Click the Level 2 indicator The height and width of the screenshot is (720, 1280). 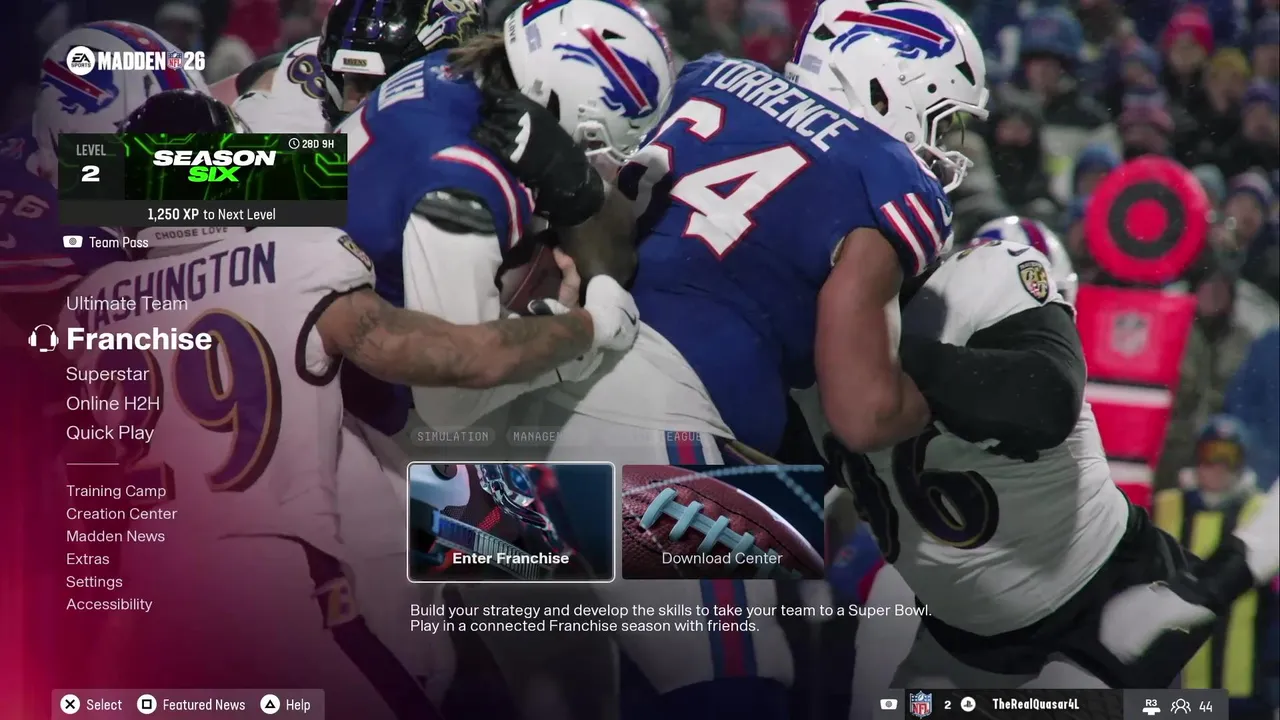[91, 166]
